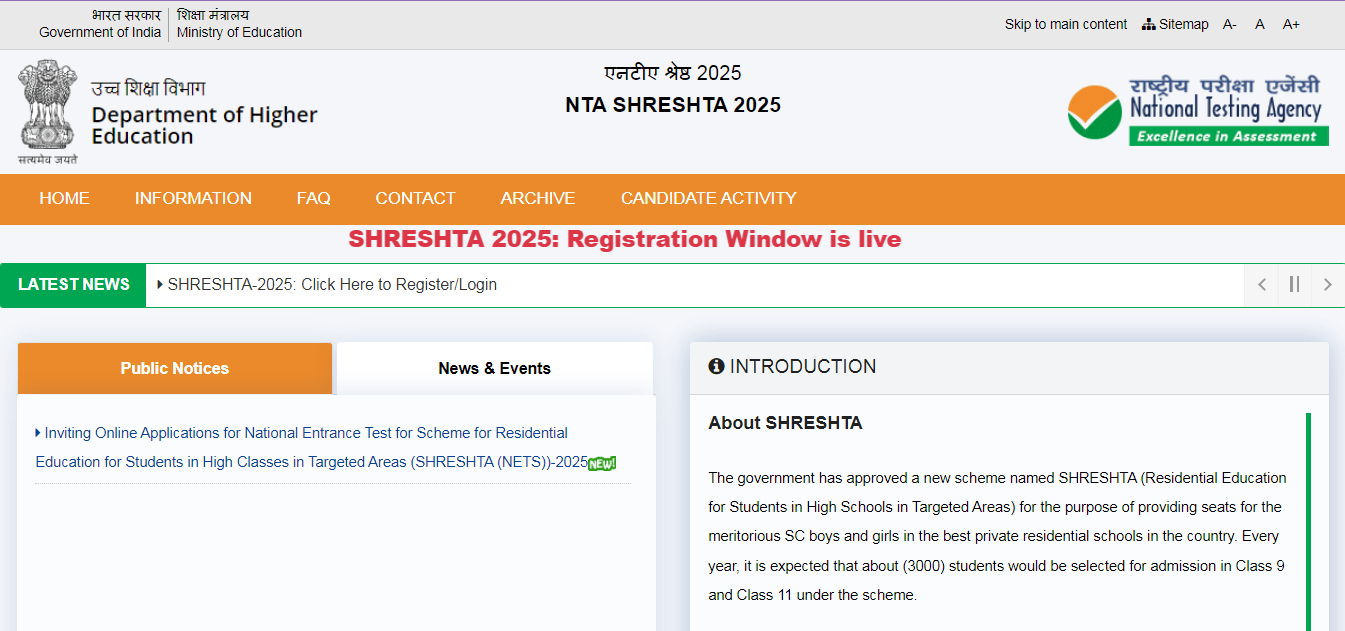The image size is (1345, 631).
Task: Increase font size with A+ button
Action: [x=1291, y=24]
